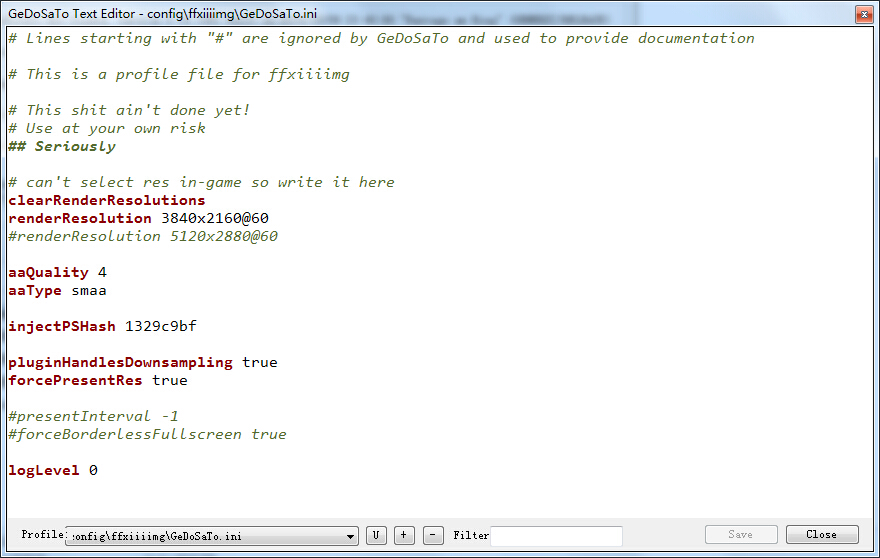Image resolution: width=880 pixels, height=558 pixels.
Task: Click the 'profile file for ffxiiiimg' comment
Action: click(178, 75)
